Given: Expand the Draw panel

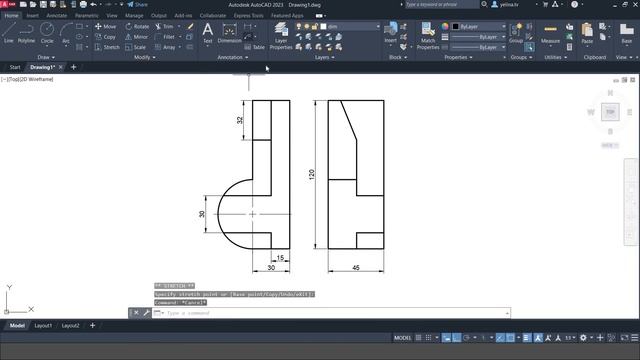Looking at the screenshot, I should (46, 57).
